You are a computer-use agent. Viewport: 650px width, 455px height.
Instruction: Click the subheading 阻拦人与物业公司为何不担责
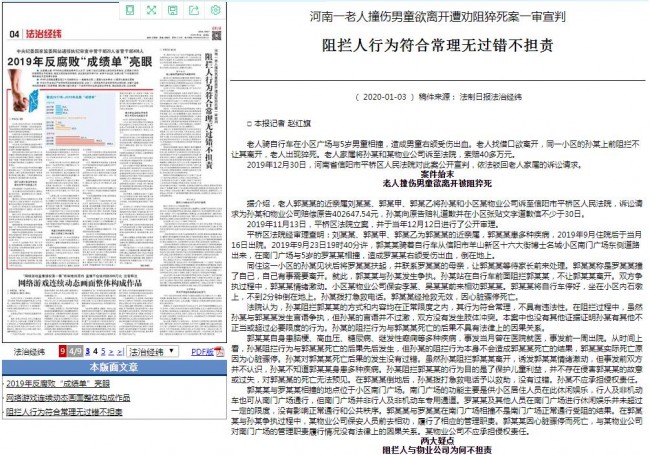(437, 450)
